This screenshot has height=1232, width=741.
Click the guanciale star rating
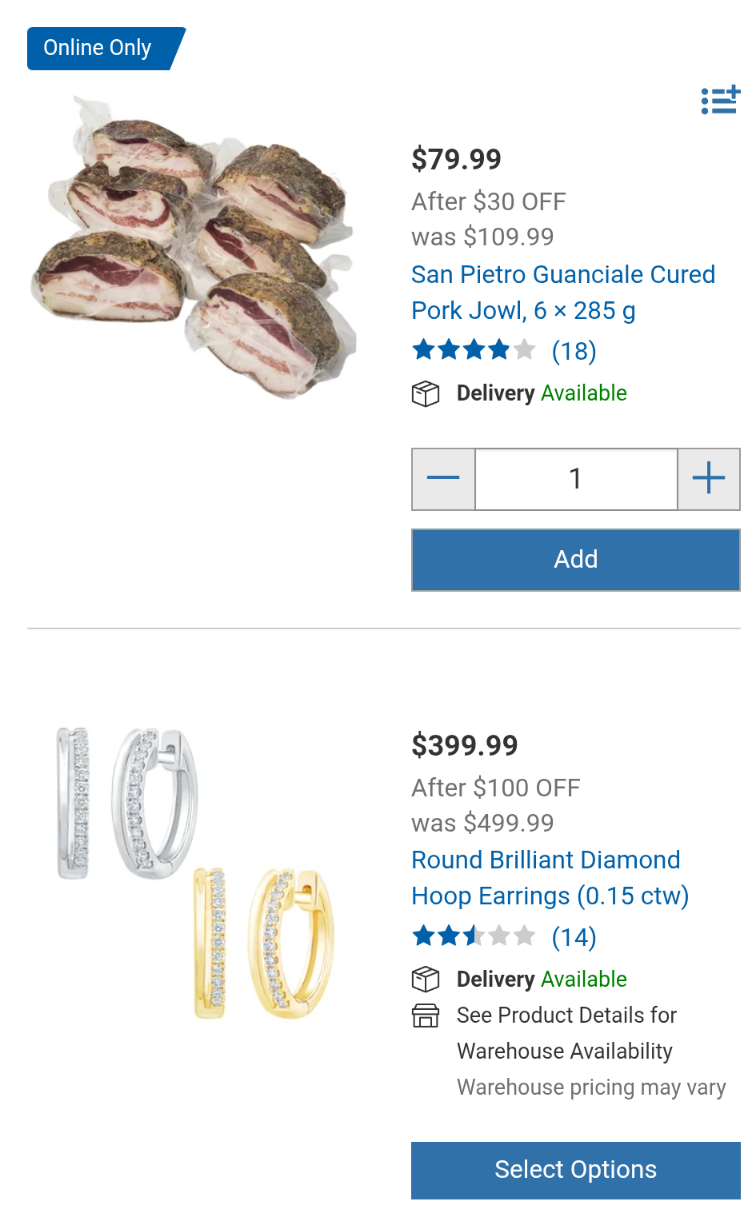tap(473, 351)
